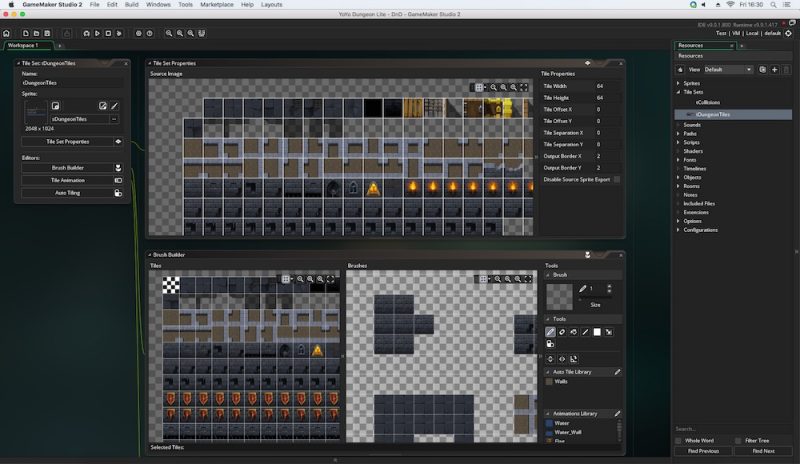Enable Disable Source Sprite Export checkbox
Screen dimensions: 800x464
(x=616, y=179)
